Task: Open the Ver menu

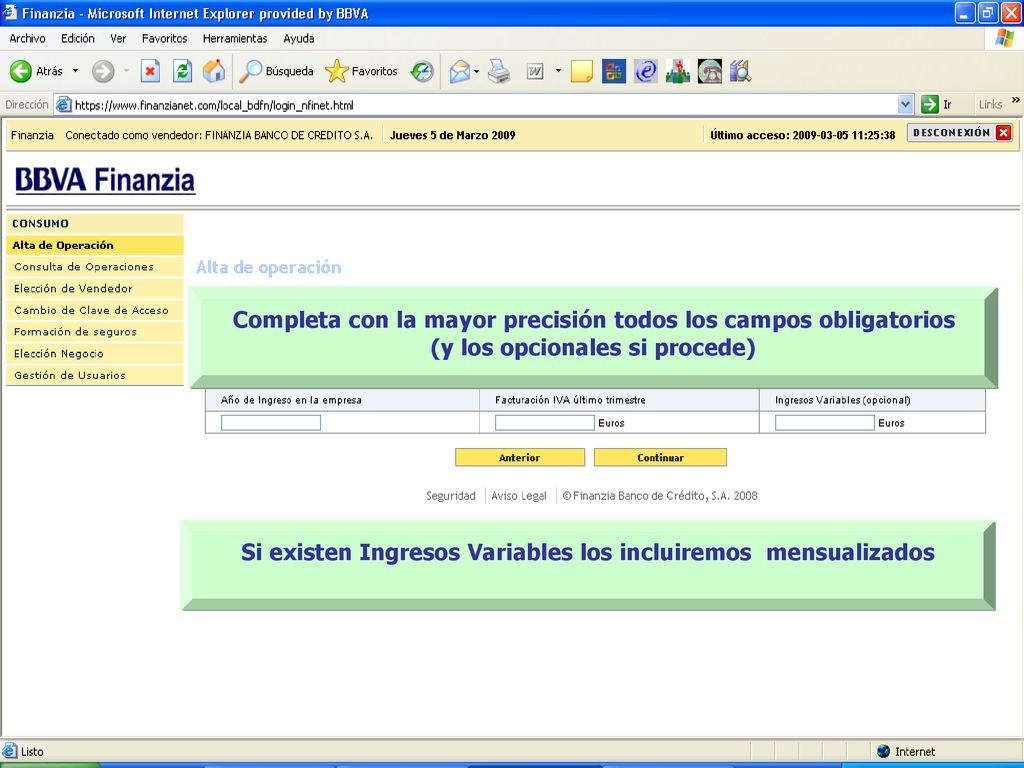Action: [x=118, y=39]
